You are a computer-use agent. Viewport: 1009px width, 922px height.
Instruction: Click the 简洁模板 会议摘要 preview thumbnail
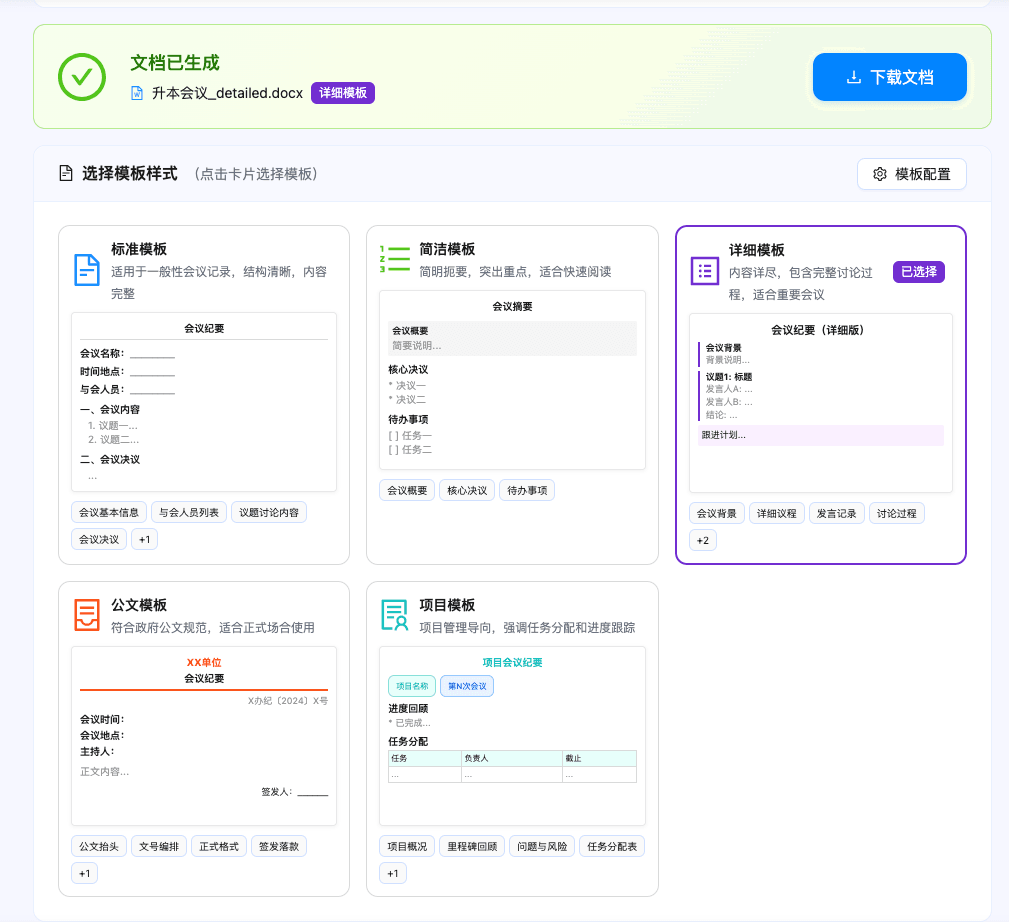[512, 380]
